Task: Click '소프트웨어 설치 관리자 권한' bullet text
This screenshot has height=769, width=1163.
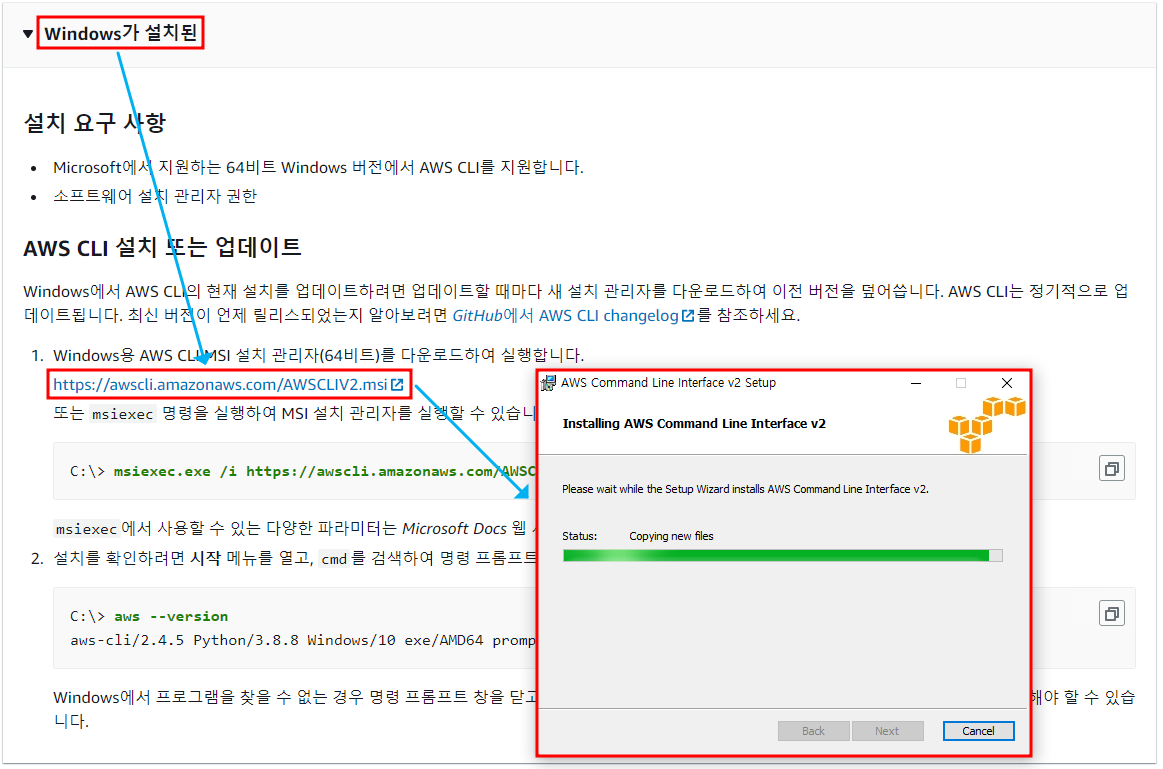Action: coord(155,196)
